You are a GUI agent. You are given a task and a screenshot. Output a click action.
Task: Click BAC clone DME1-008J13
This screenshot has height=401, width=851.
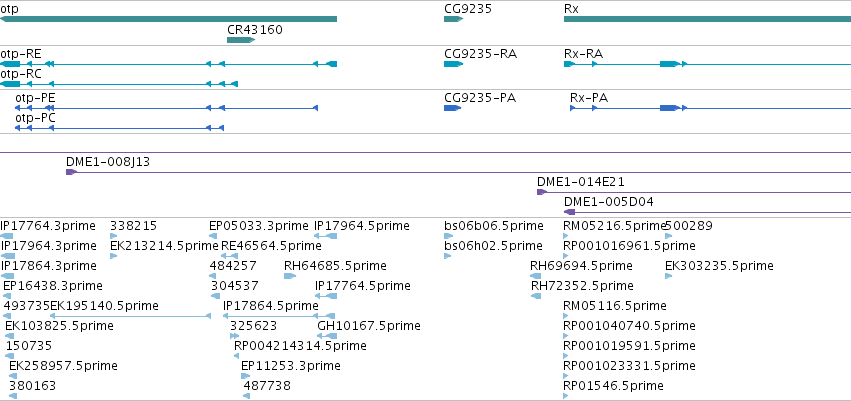(459, 172)
